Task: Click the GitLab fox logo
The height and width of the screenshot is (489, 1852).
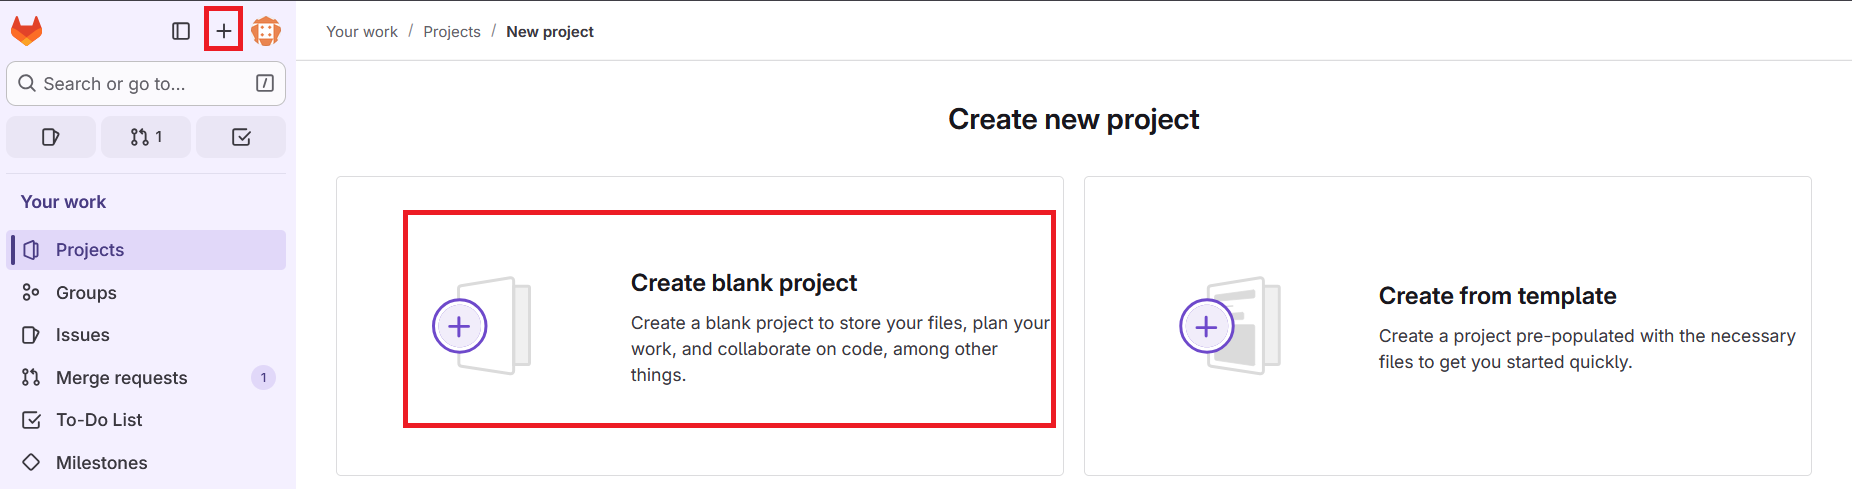Action: click(x=27, y=31)
